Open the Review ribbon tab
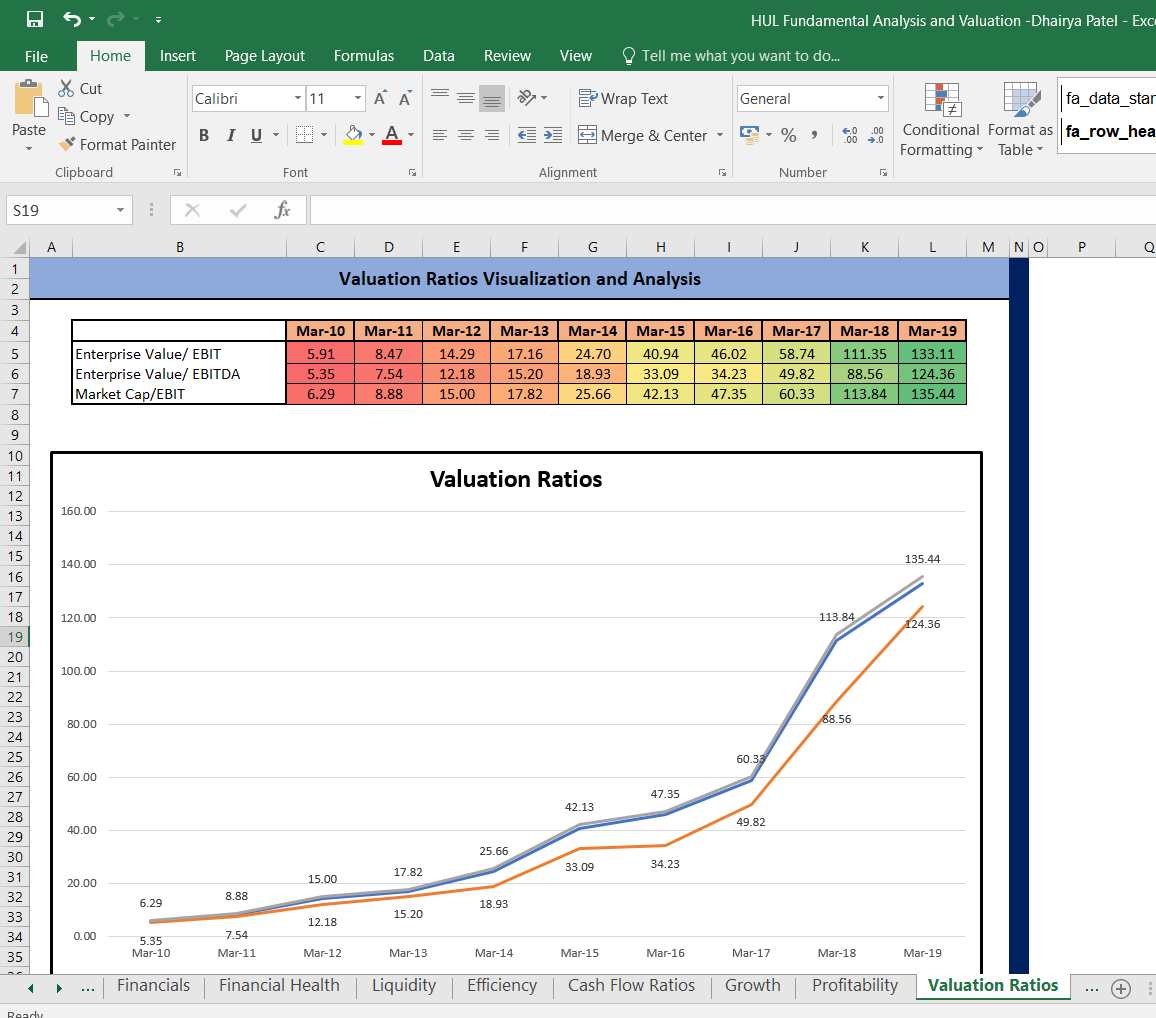The image size is (1156, 1018). coord(507,56)
